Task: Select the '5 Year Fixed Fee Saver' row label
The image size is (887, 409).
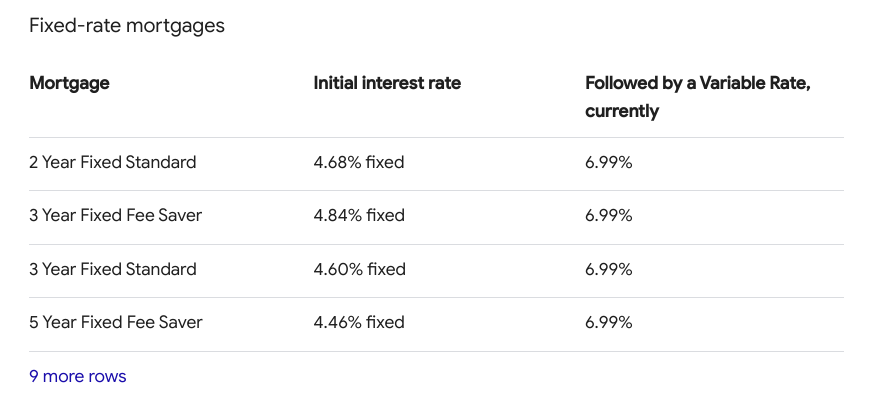Action: 115,322
